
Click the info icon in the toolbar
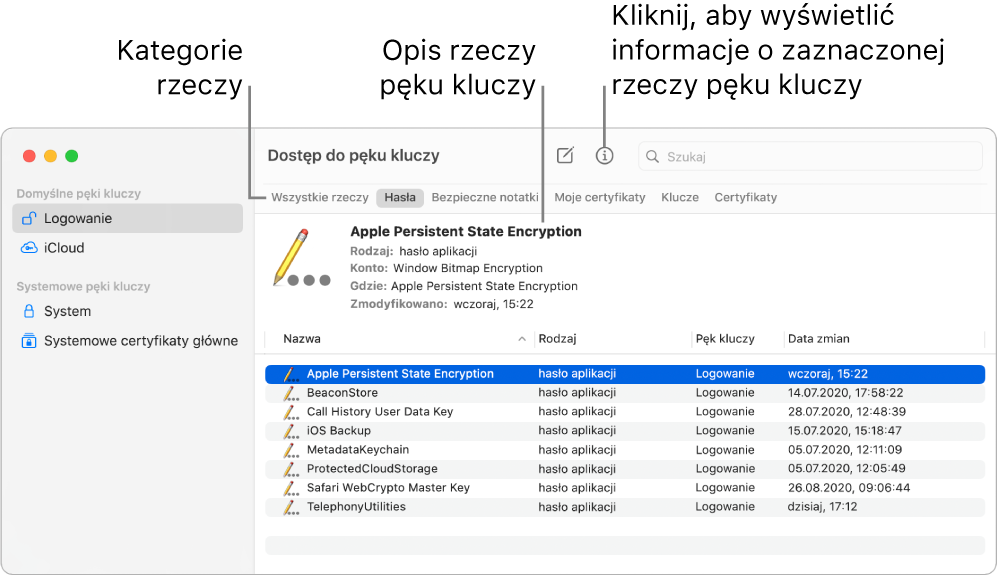coord(604,156)
